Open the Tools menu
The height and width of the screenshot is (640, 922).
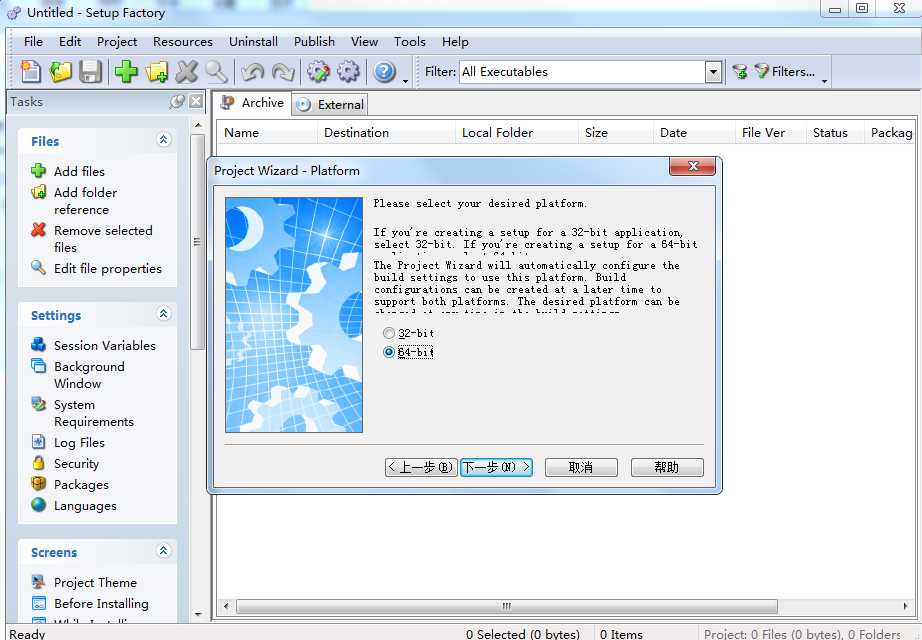click(410, 42)
